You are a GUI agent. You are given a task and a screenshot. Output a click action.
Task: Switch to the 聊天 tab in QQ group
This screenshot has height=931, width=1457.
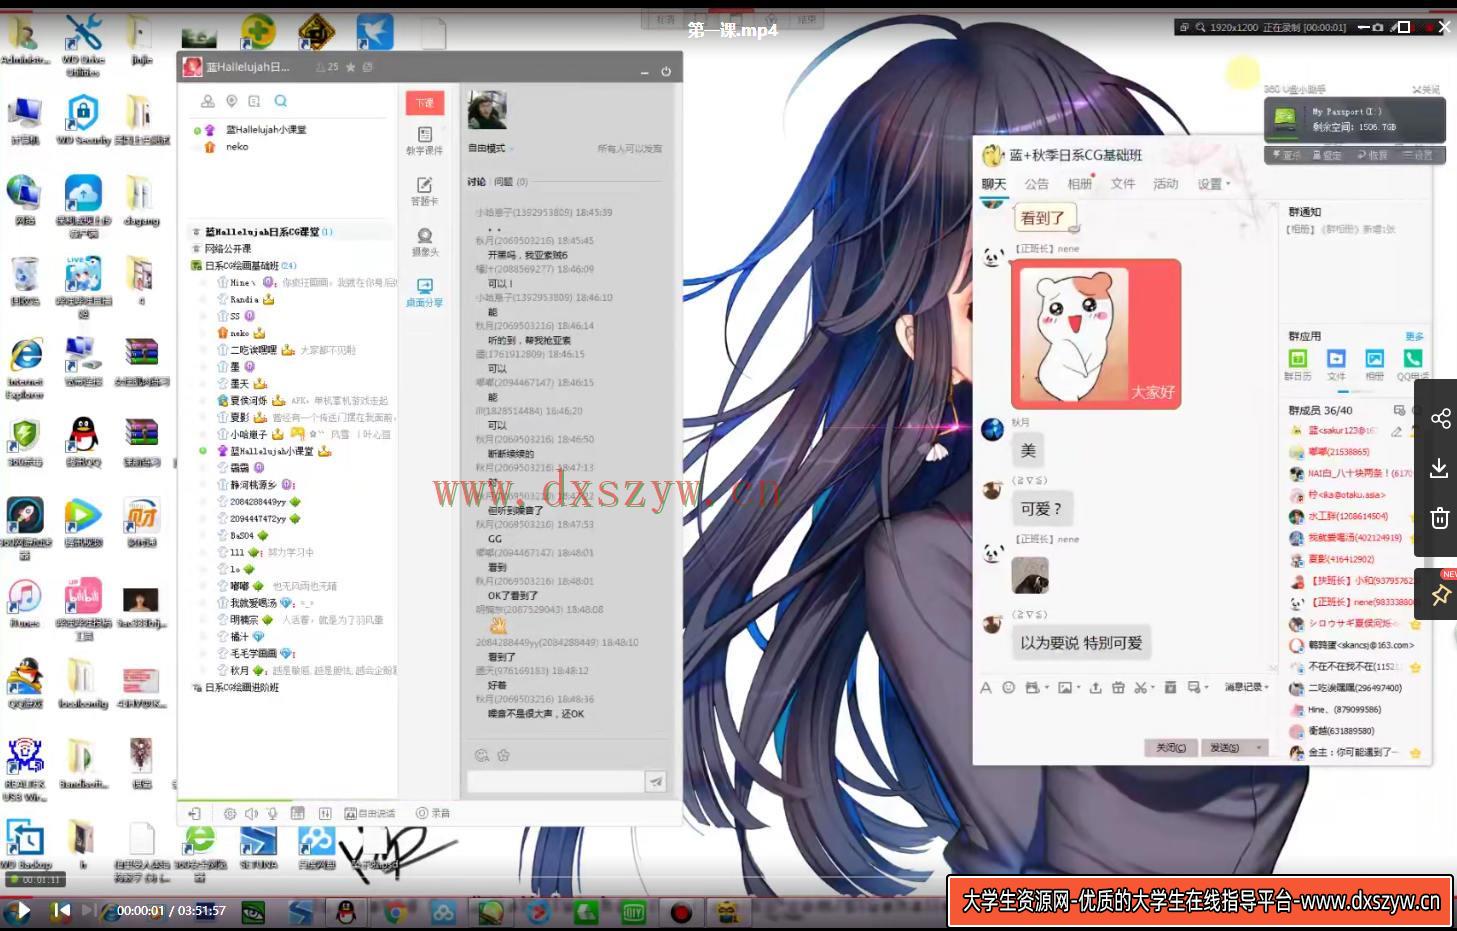(994, 184)
